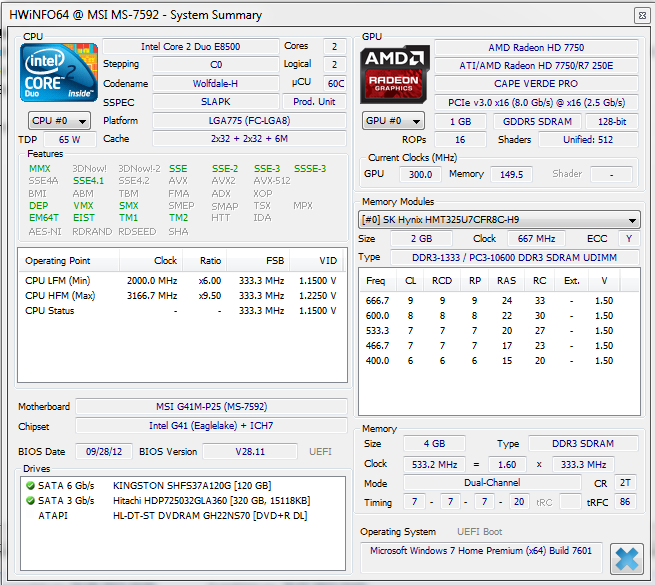This screenshot has height=585, width=655.
Task: Expand the SK Hynix memory module dropdown
Action: click(x=499, y=219)
